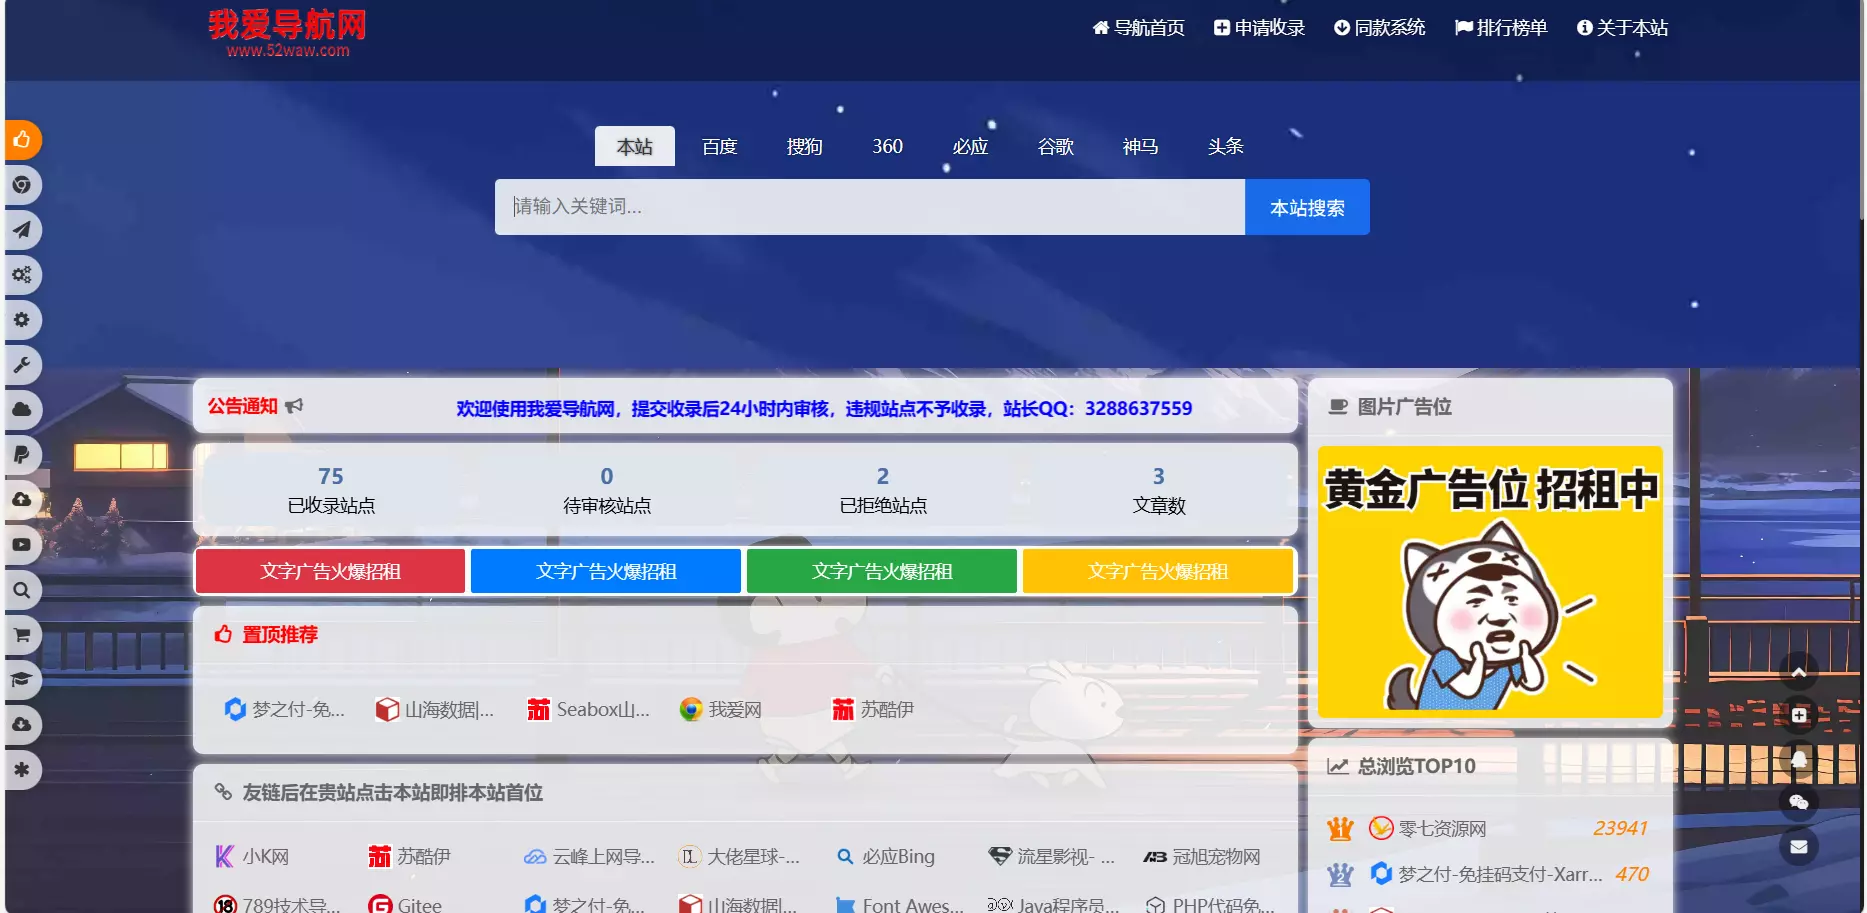This screenshot has width=1867, height=913.
Task: Open the 零七资源网 link in TOP10 list
Action: coord(1441,828)
